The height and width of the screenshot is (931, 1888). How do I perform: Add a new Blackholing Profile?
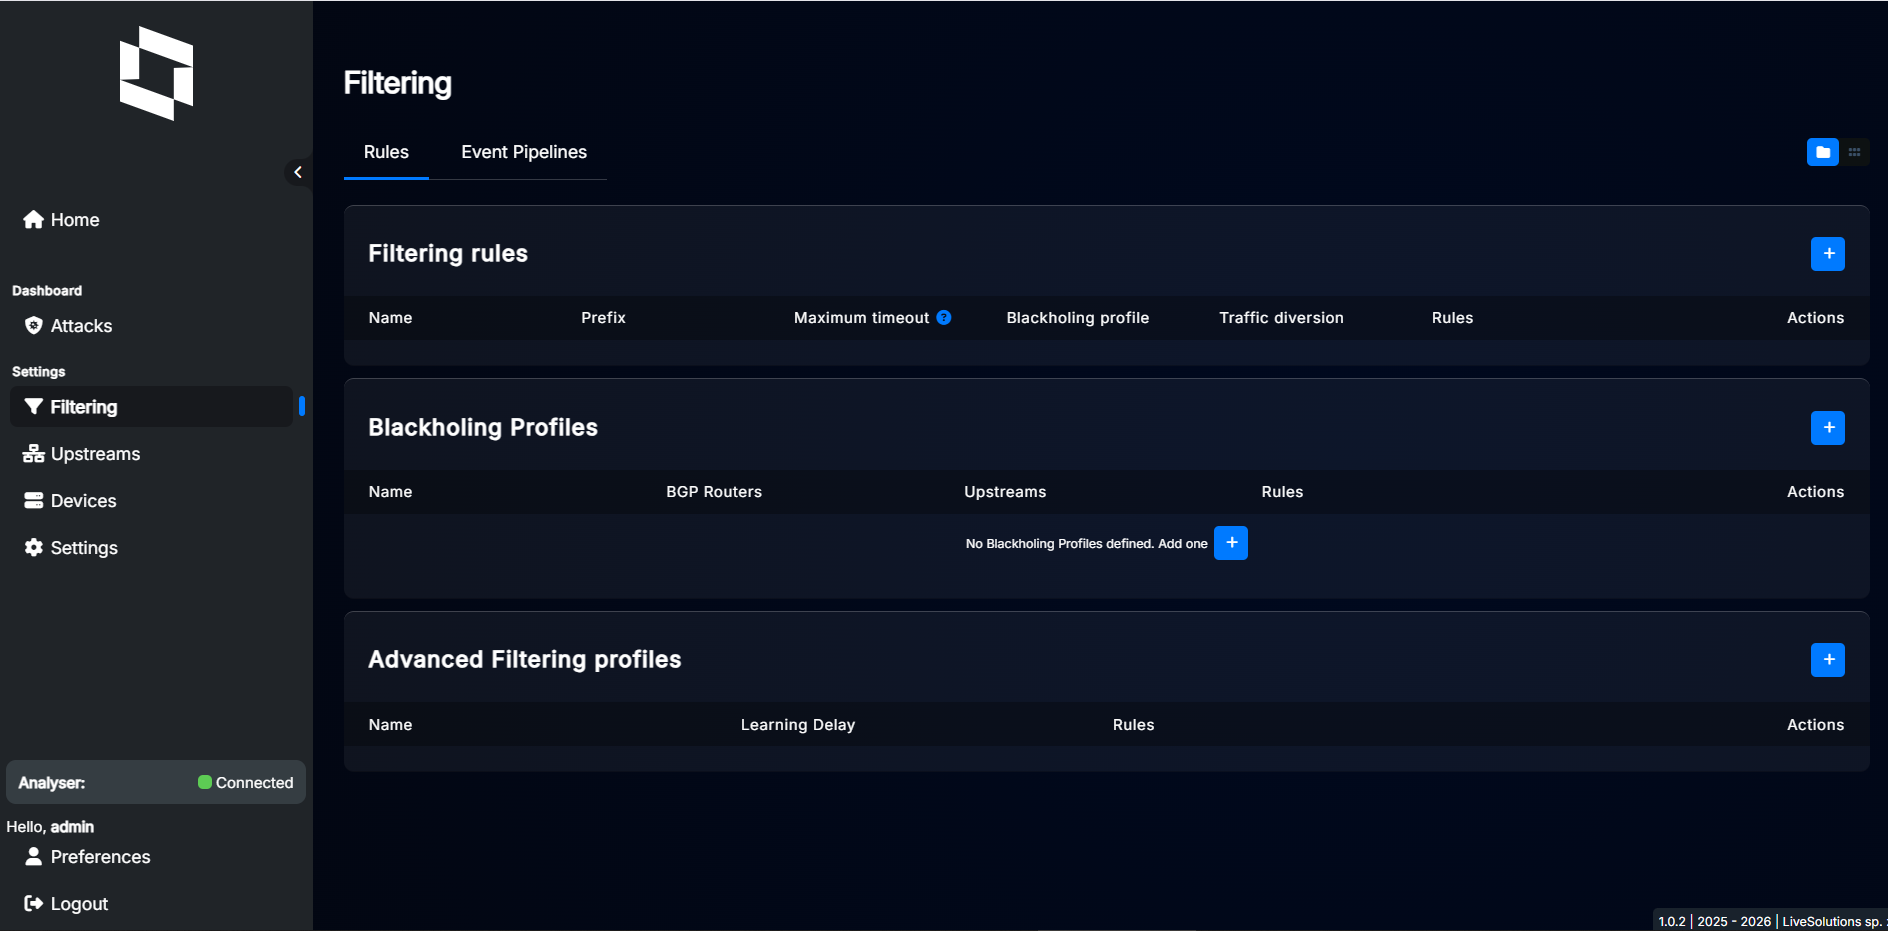tap(1827, 428)
